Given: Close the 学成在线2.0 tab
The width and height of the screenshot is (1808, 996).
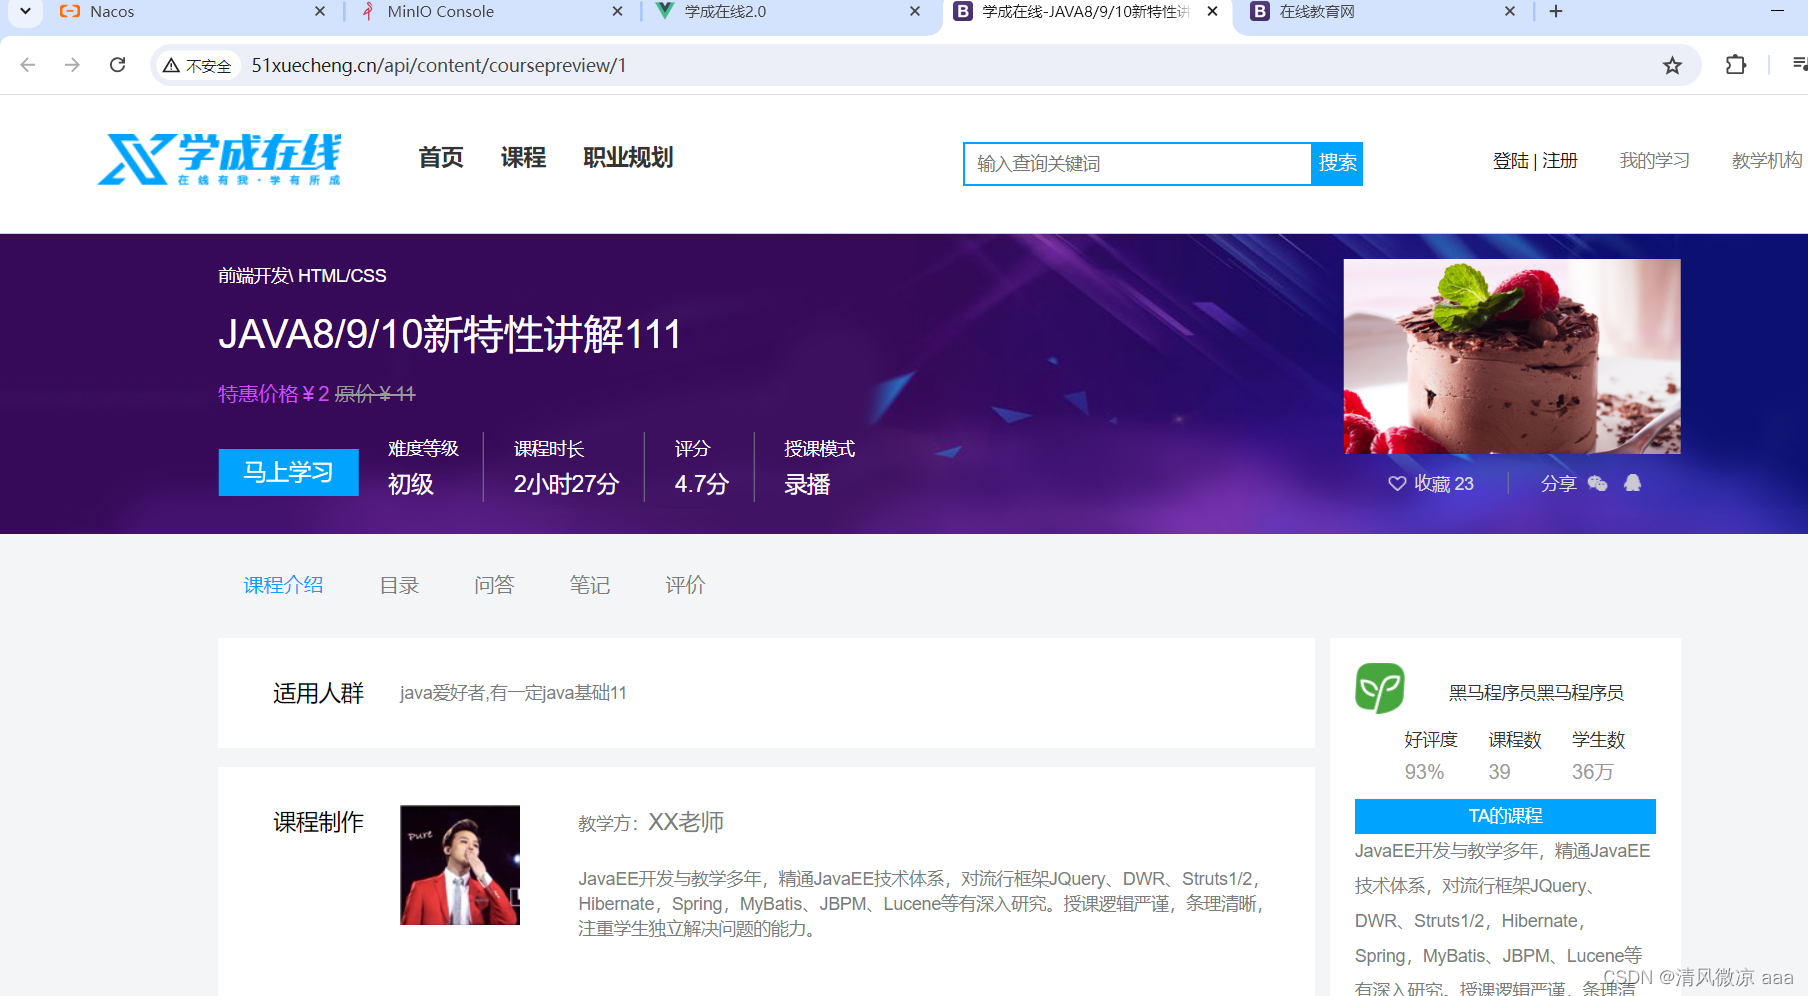Looking at the screenshot, I should click(915, 12).
